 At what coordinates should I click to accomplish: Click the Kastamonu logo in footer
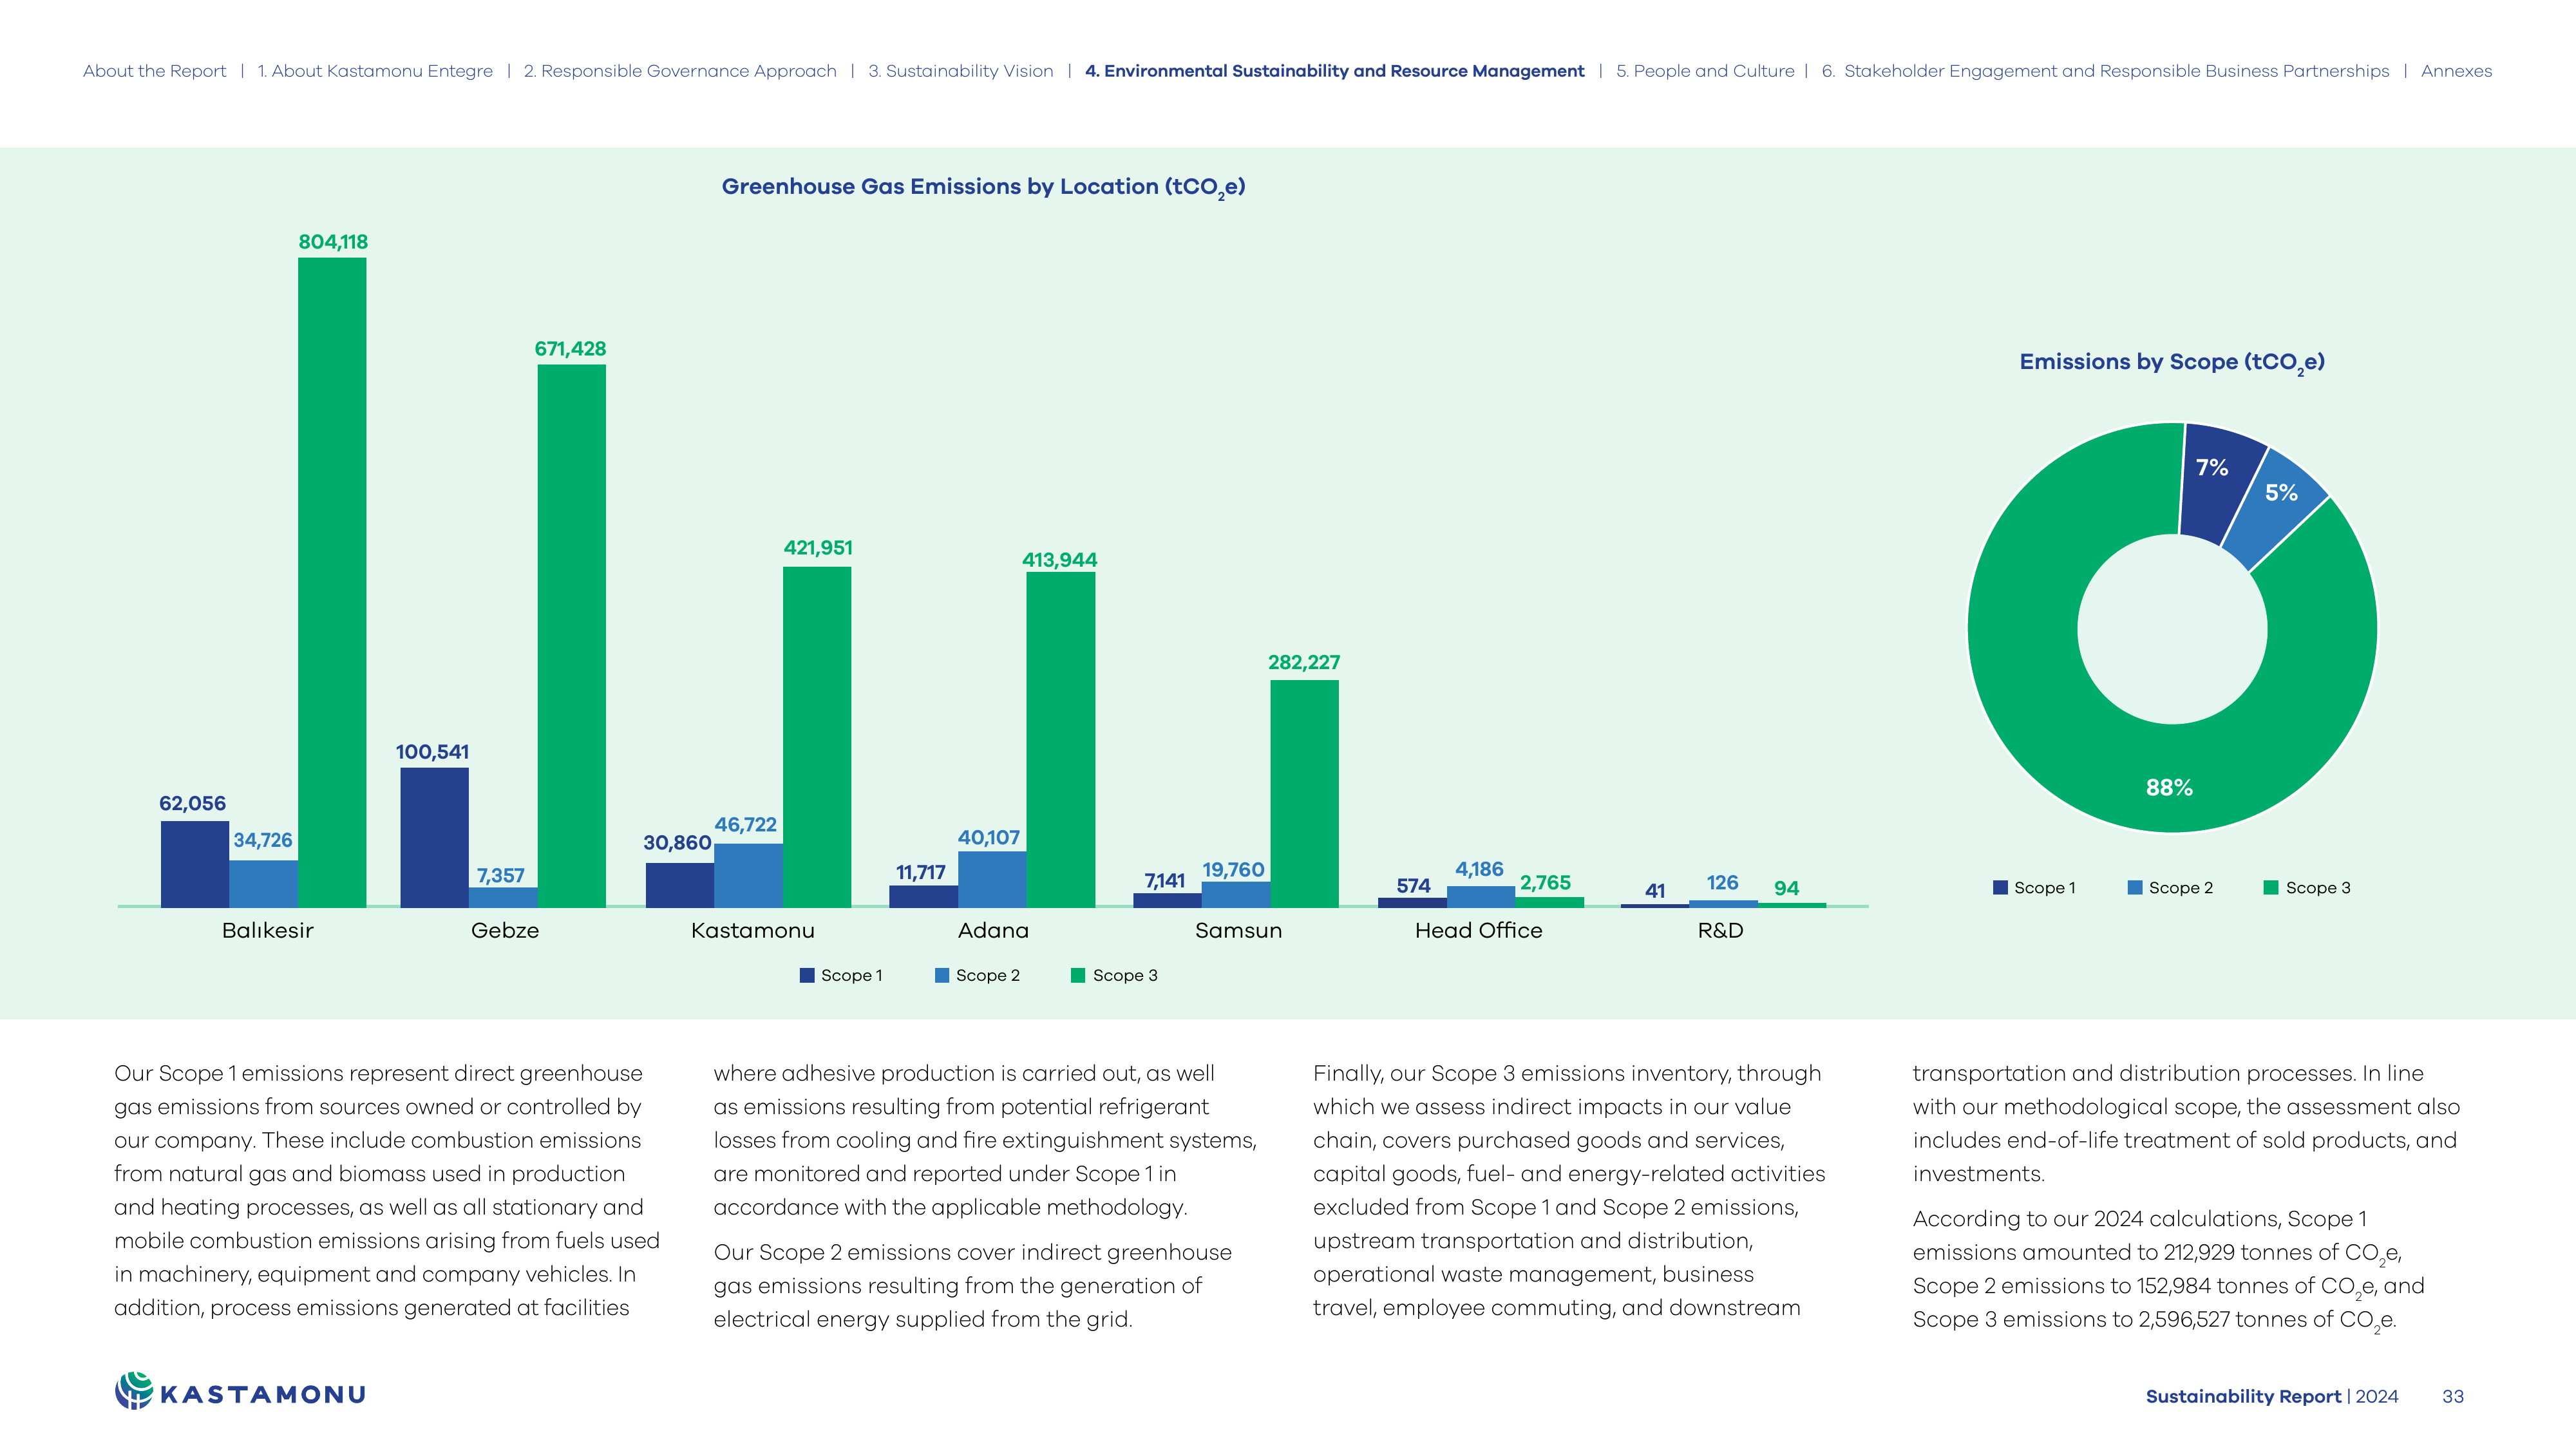coord(240,1392)
